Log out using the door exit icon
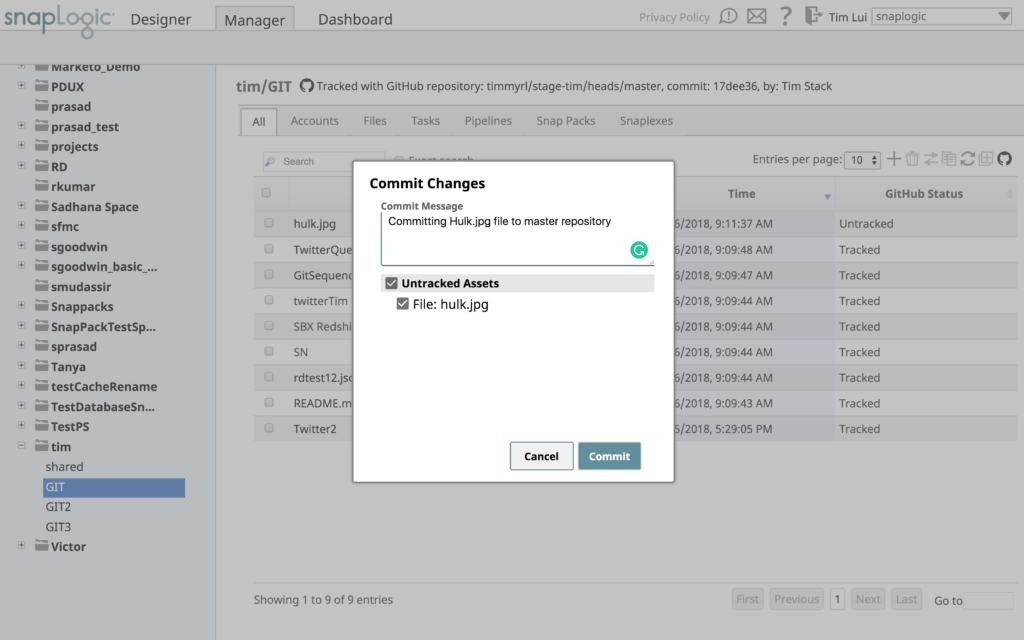This screenshot has width=1024, height=640. (812, 17)
